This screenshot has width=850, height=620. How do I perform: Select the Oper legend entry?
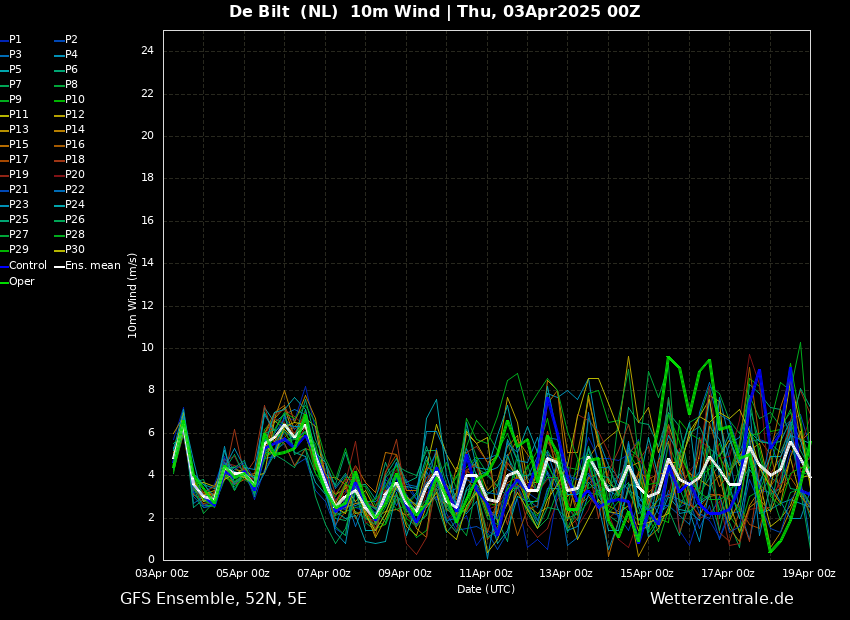click(22, 282)
